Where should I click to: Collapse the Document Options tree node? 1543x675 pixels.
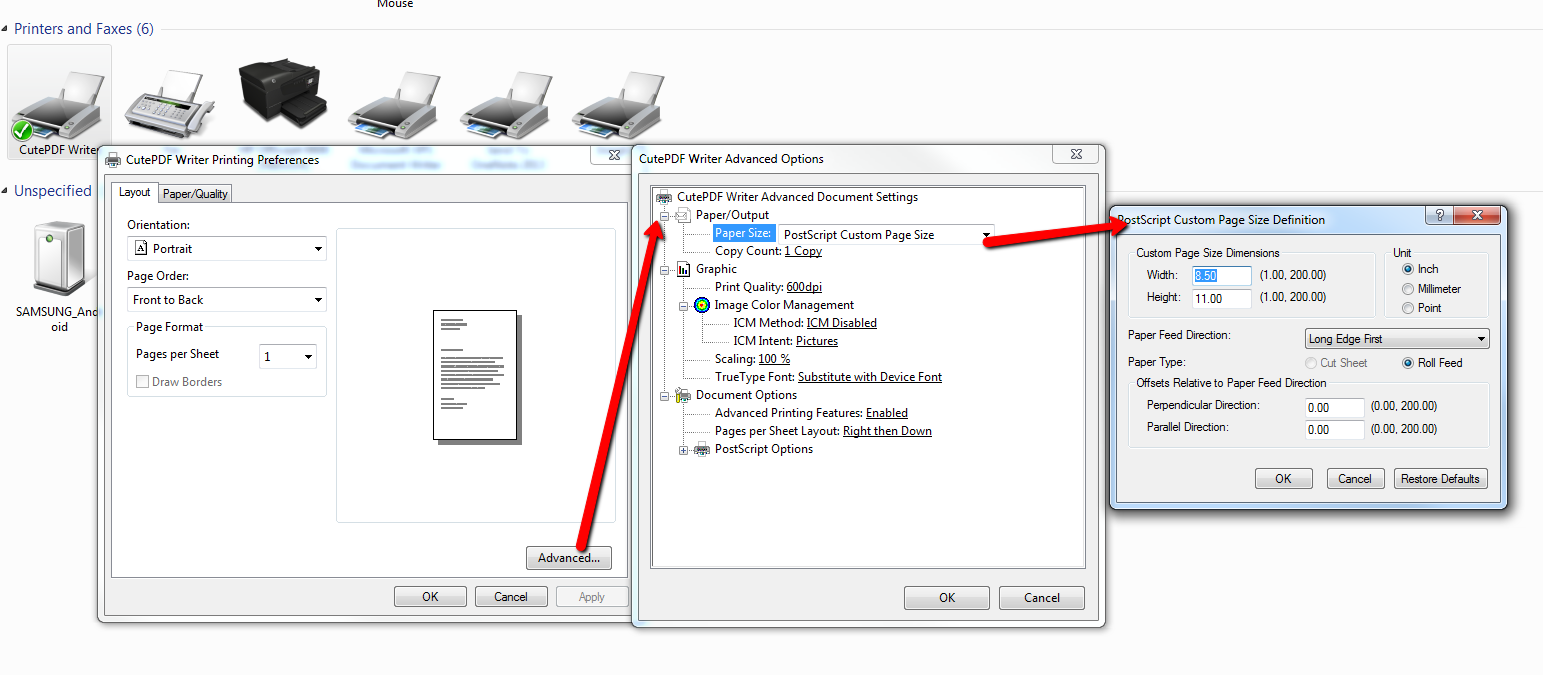[665, 396]
